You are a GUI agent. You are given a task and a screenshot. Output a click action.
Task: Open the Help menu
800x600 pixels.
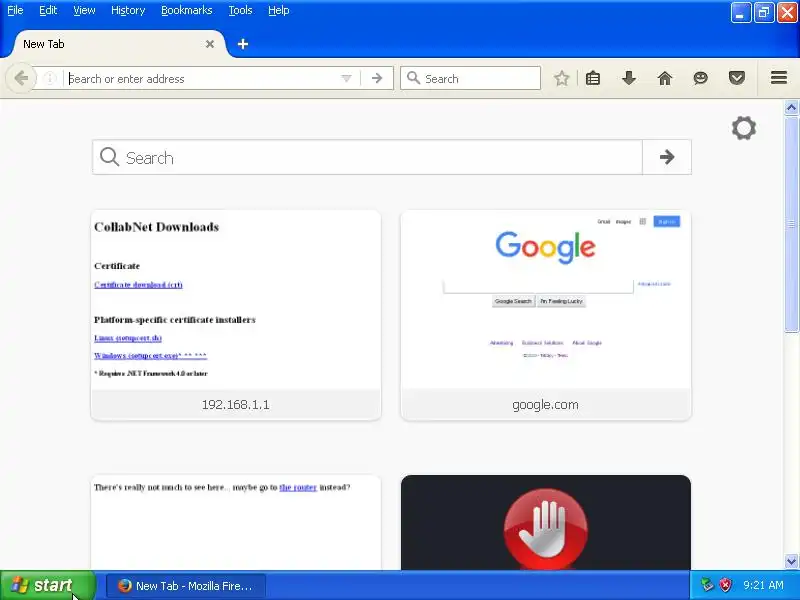[279, 10]
